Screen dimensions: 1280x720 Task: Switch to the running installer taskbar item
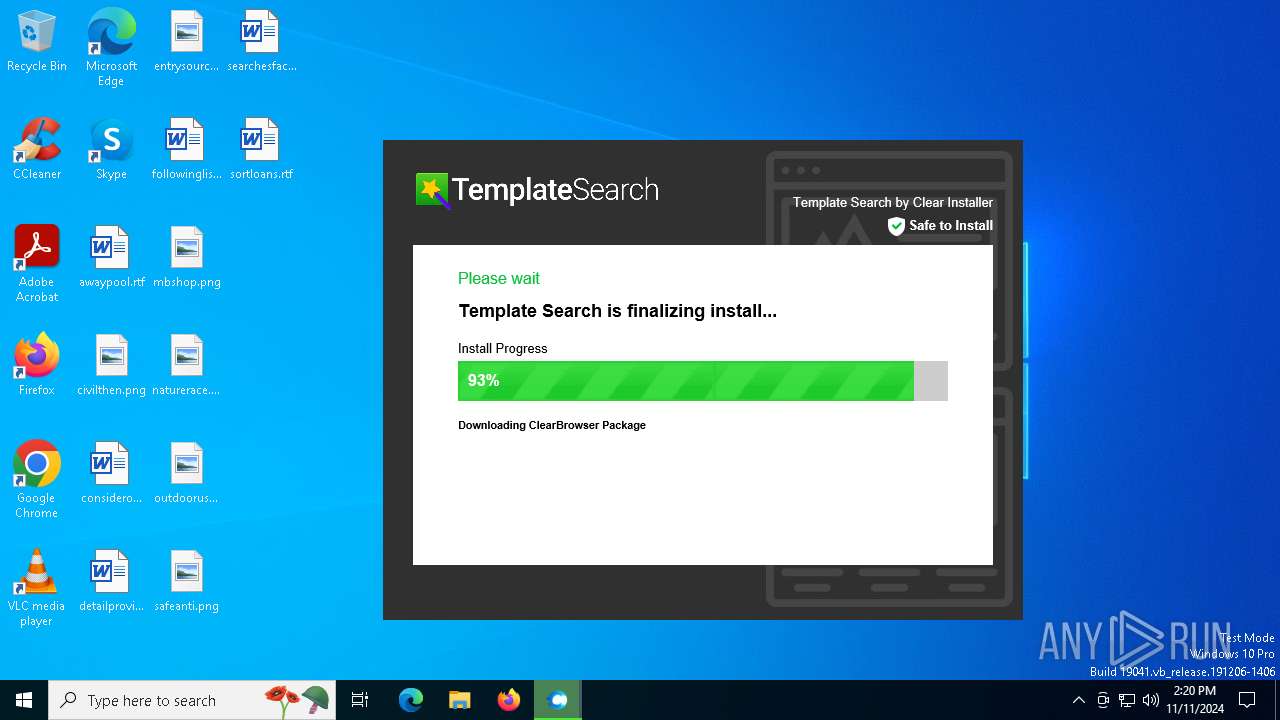558,700
